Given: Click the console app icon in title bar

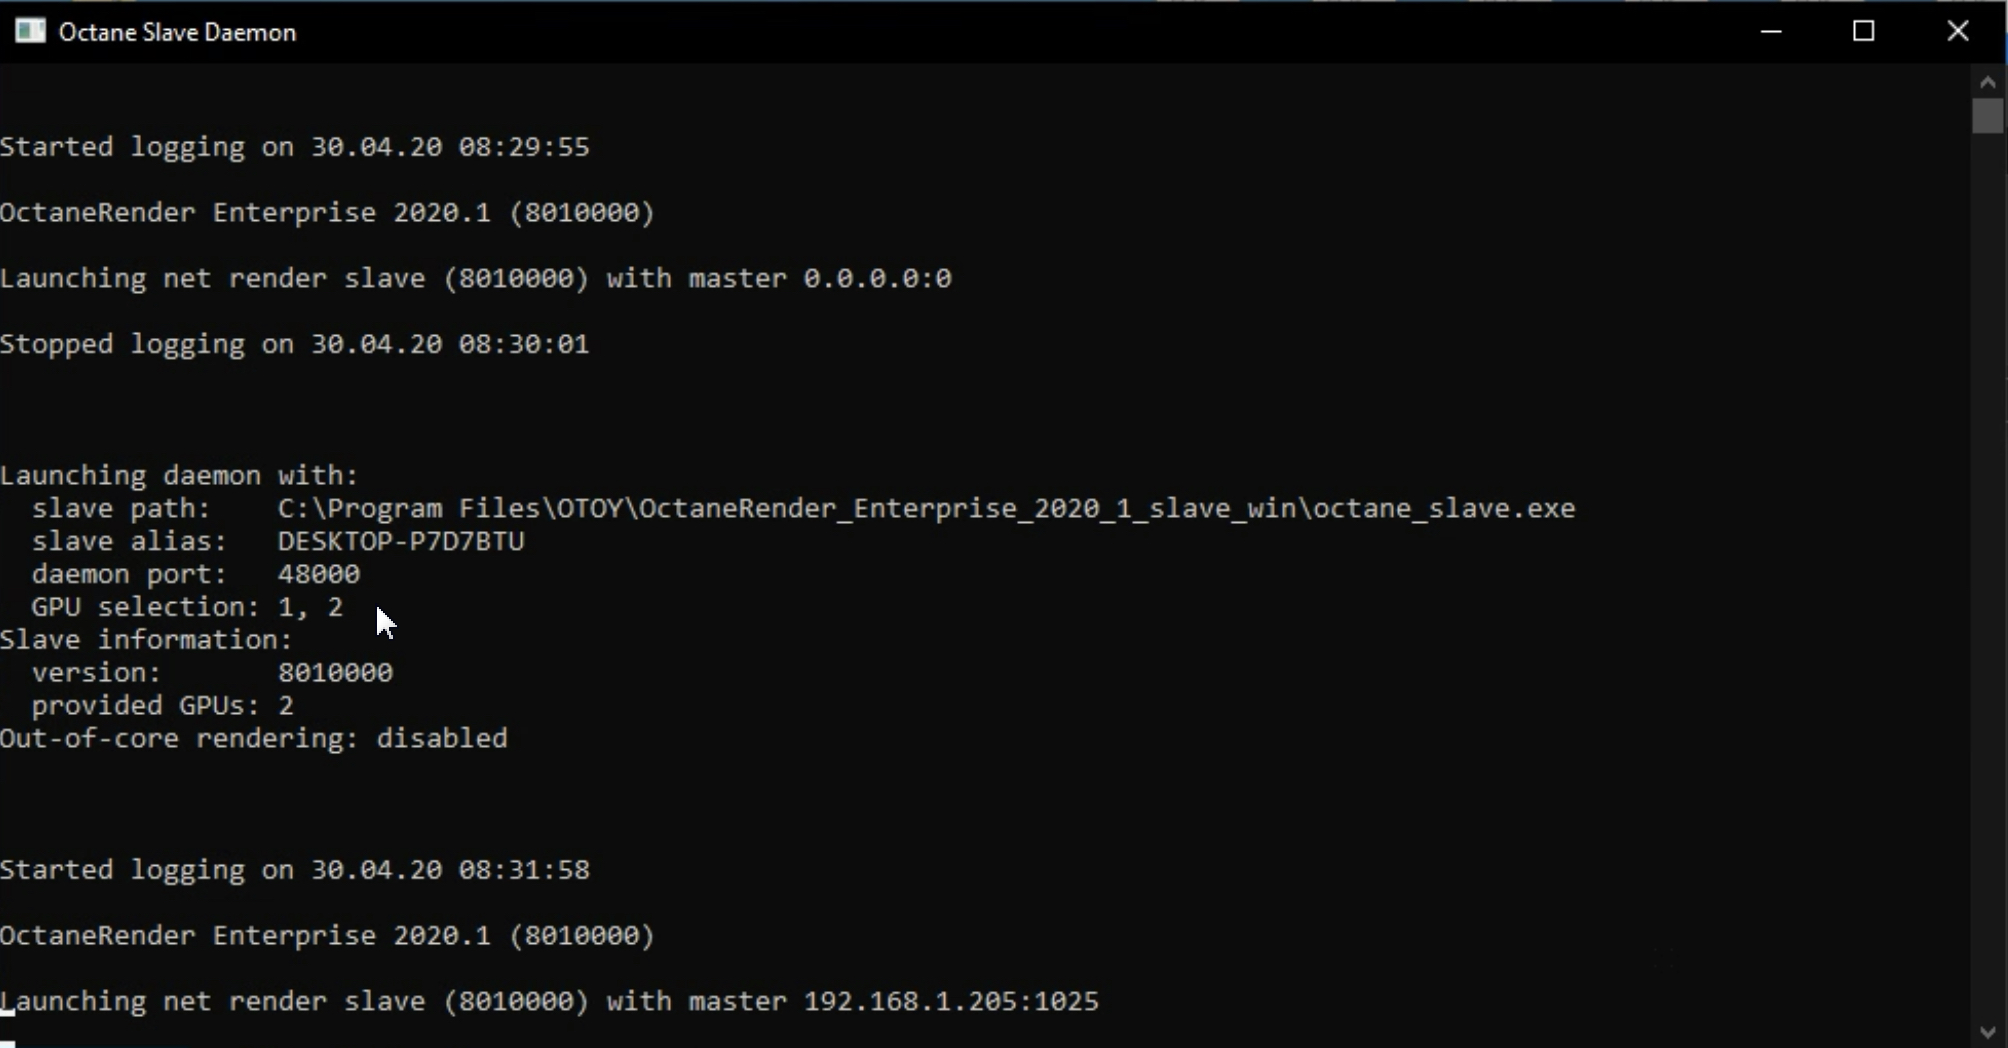Looking at the screenshot, I should coord(30,31).
